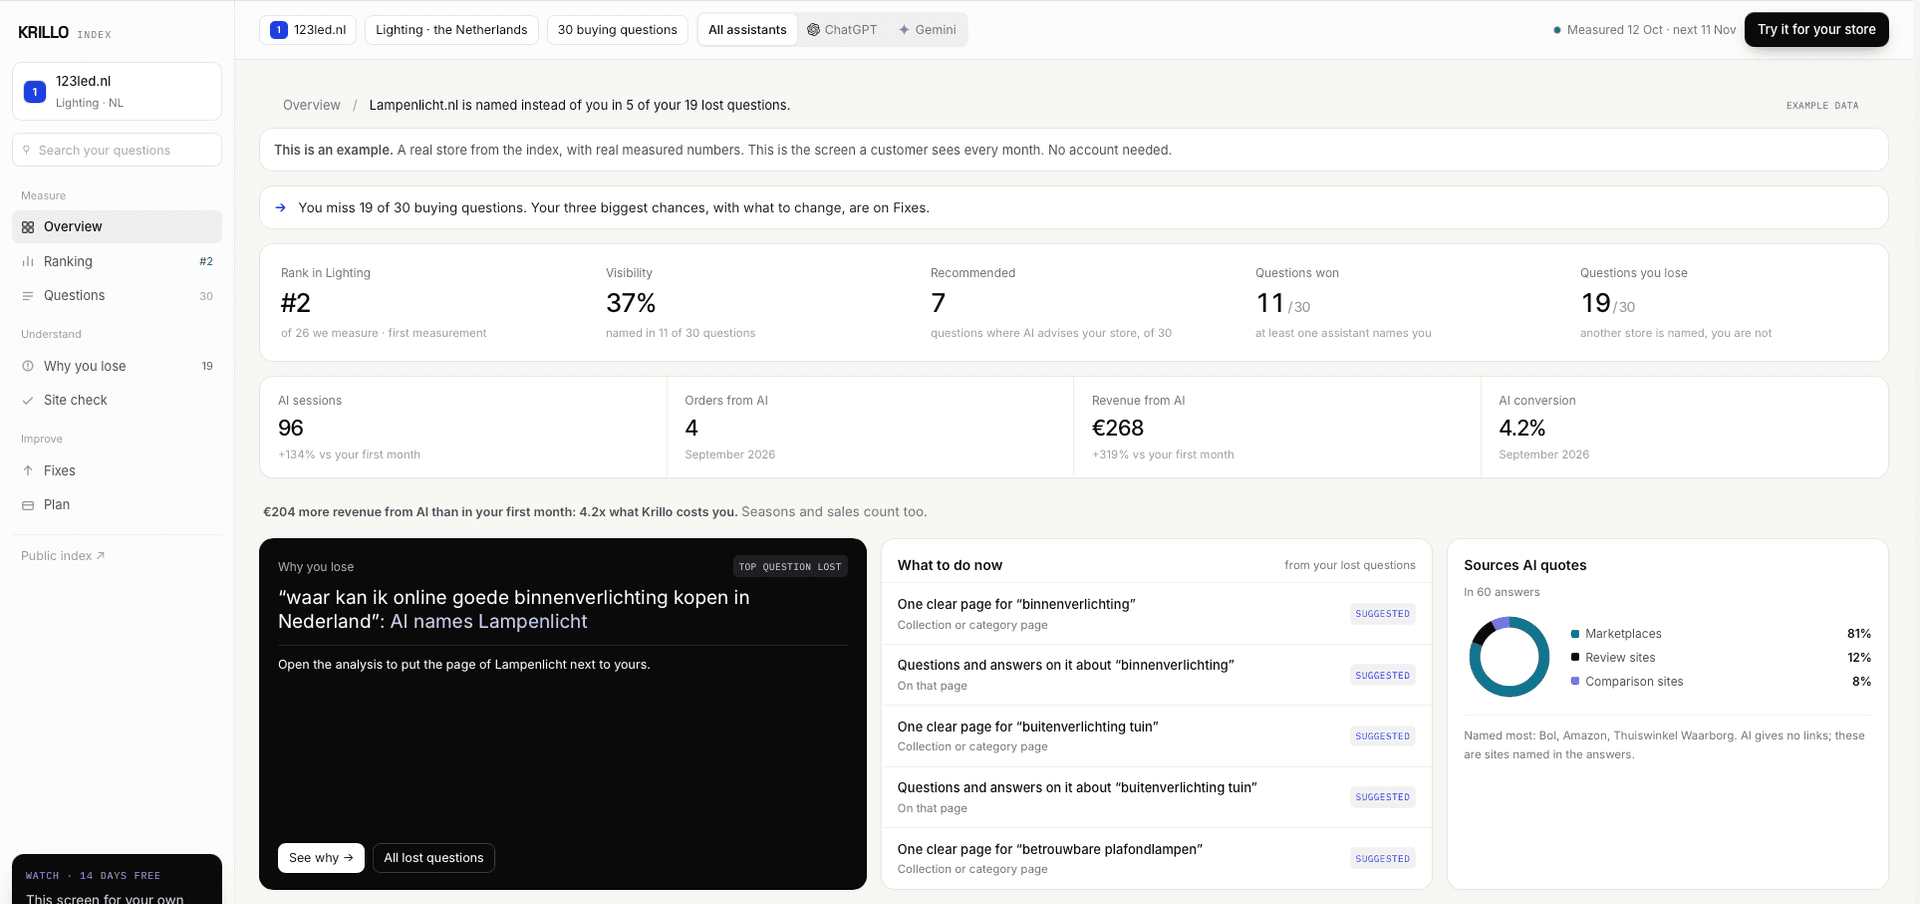Click the Why you lose circle icon
This screenshot has height=904, width=1920.
click(28, 366)
